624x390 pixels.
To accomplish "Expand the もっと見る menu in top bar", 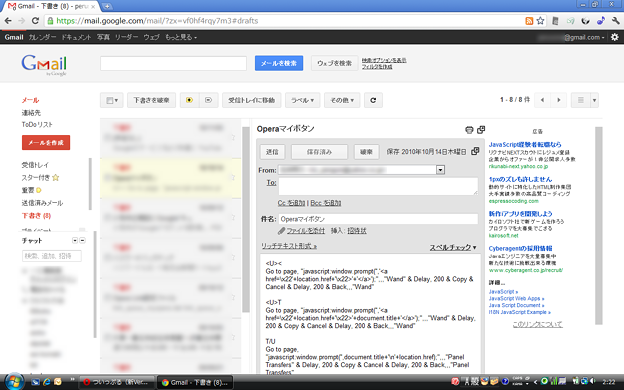I will [181, 37].
